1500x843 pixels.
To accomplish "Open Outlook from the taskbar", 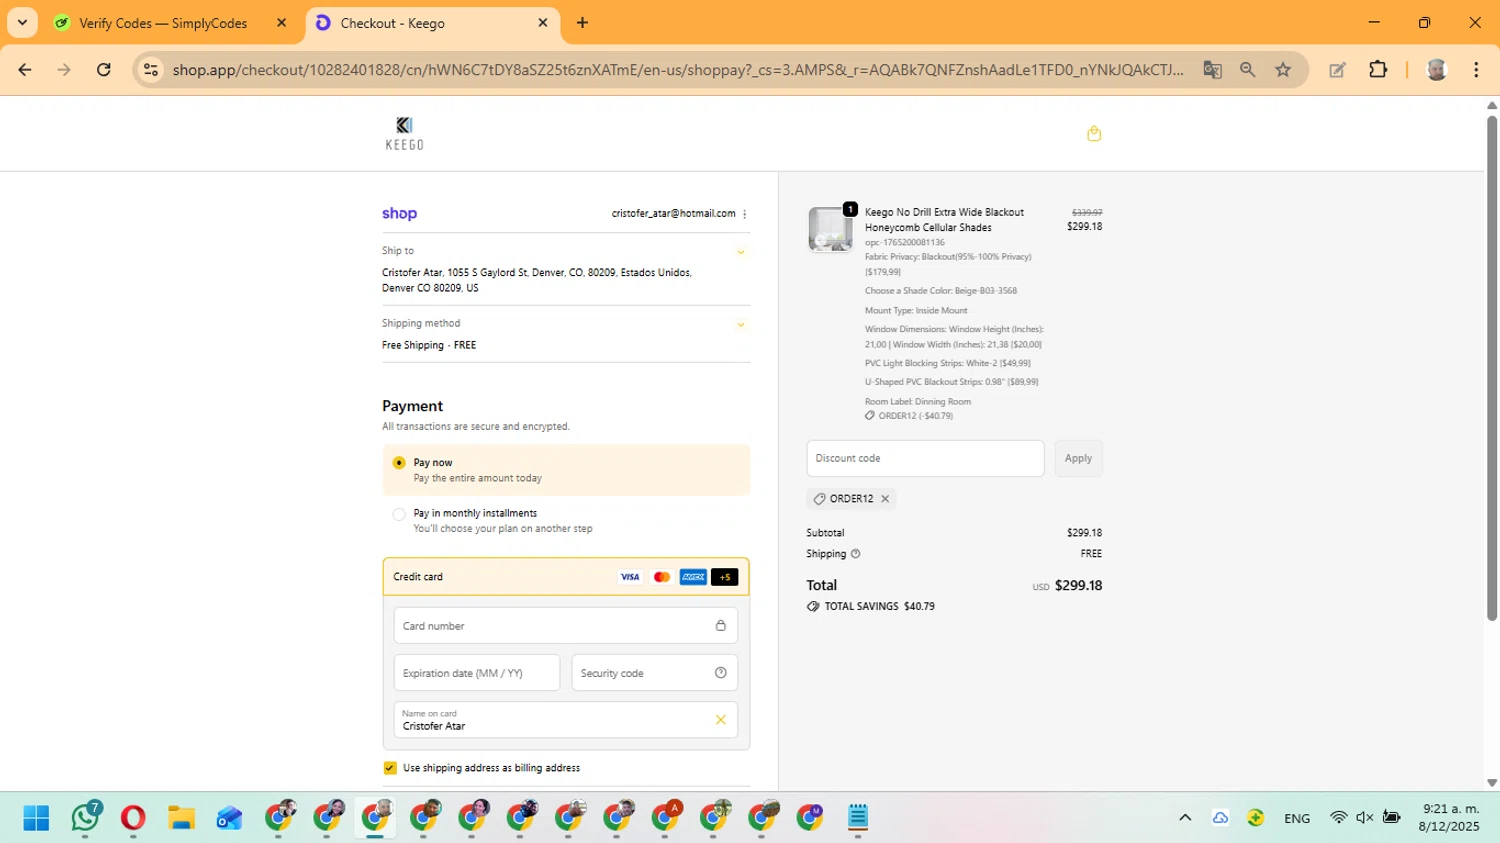I will 229,818.
